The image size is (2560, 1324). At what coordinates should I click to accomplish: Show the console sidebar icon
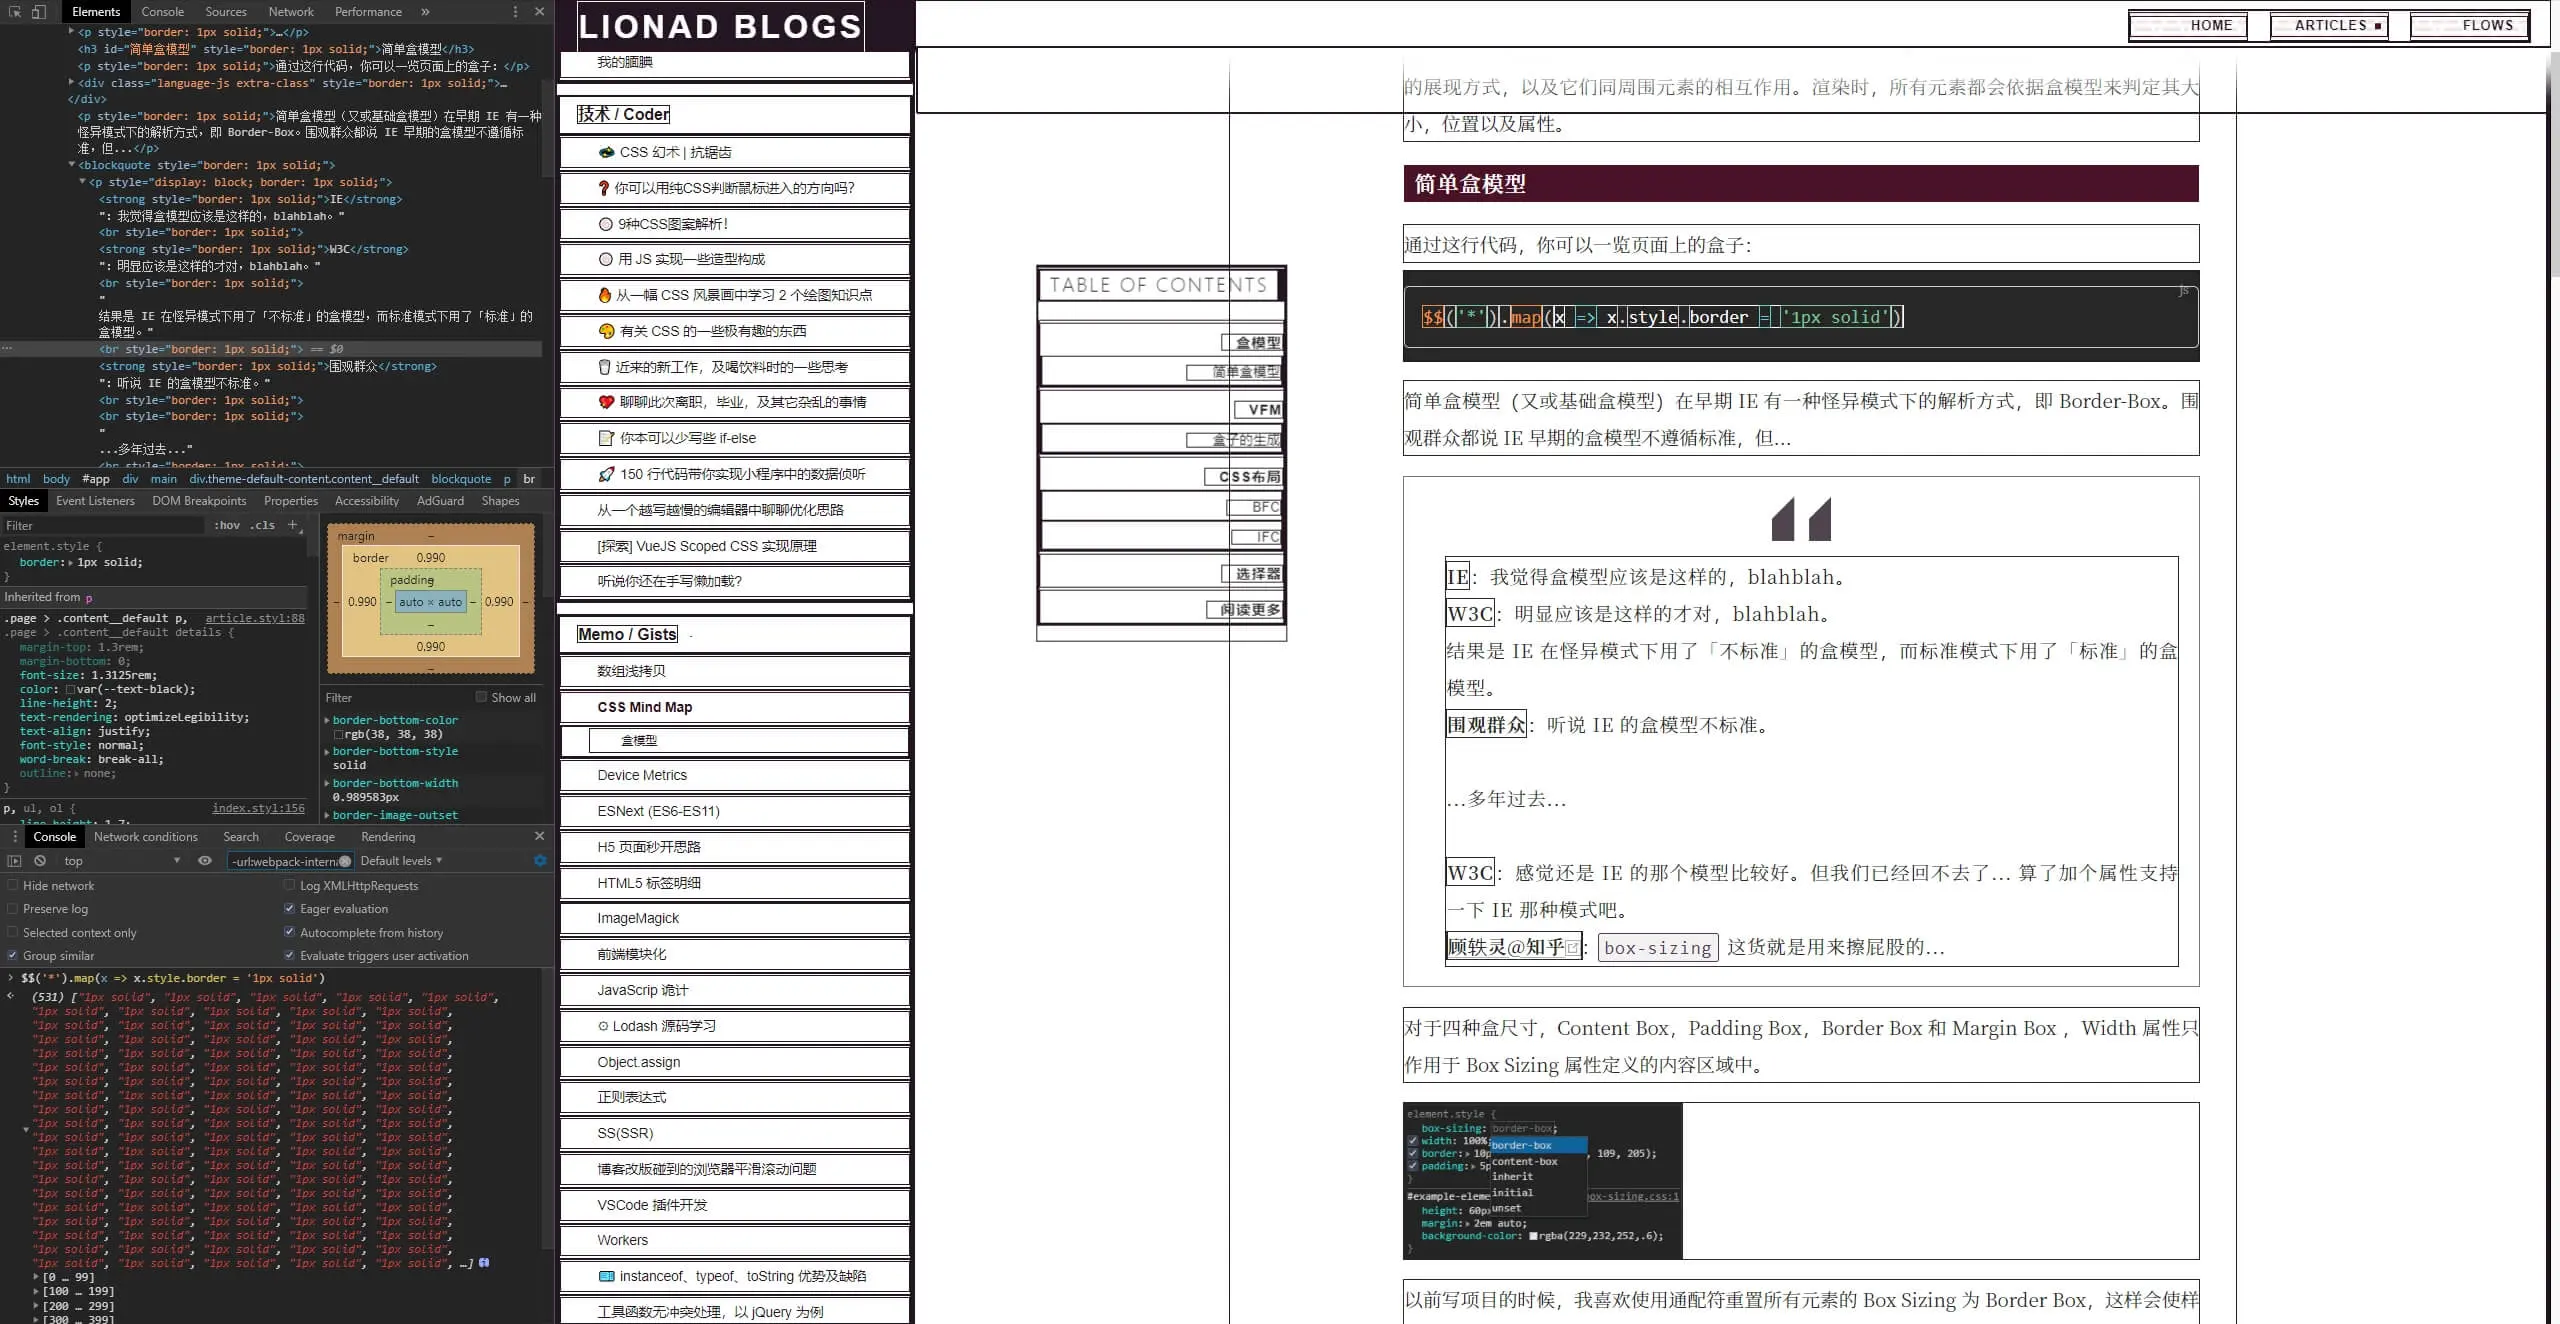pyautogui.click(x=14, y=861)
